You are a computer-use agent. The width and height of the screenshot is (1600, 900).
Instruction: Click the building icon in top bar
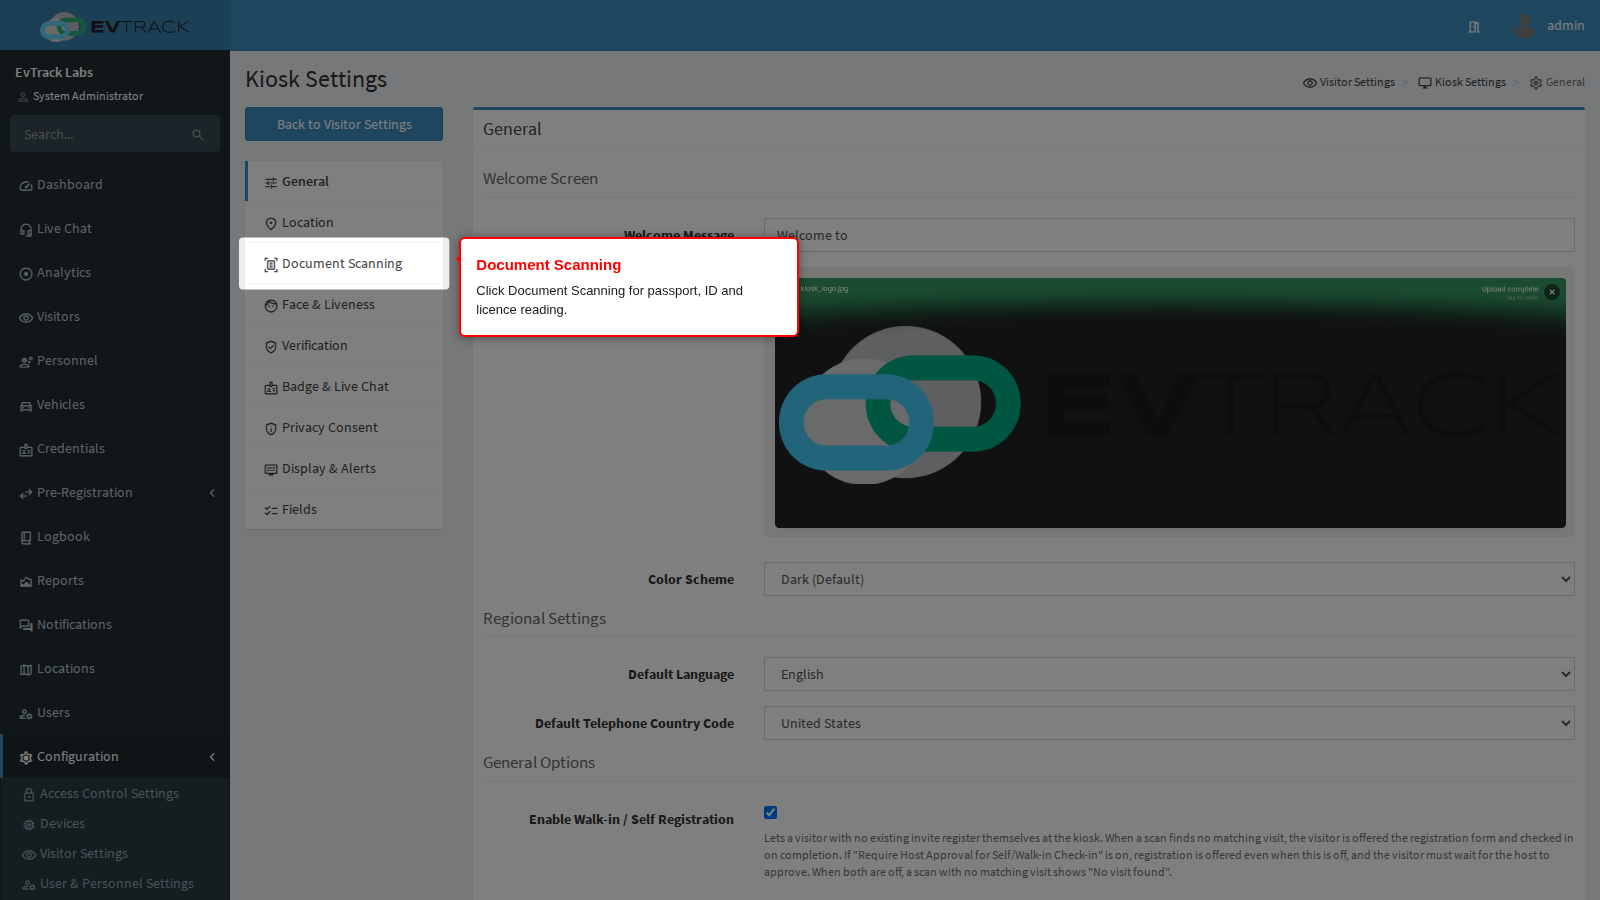(x=1474, y=27)
